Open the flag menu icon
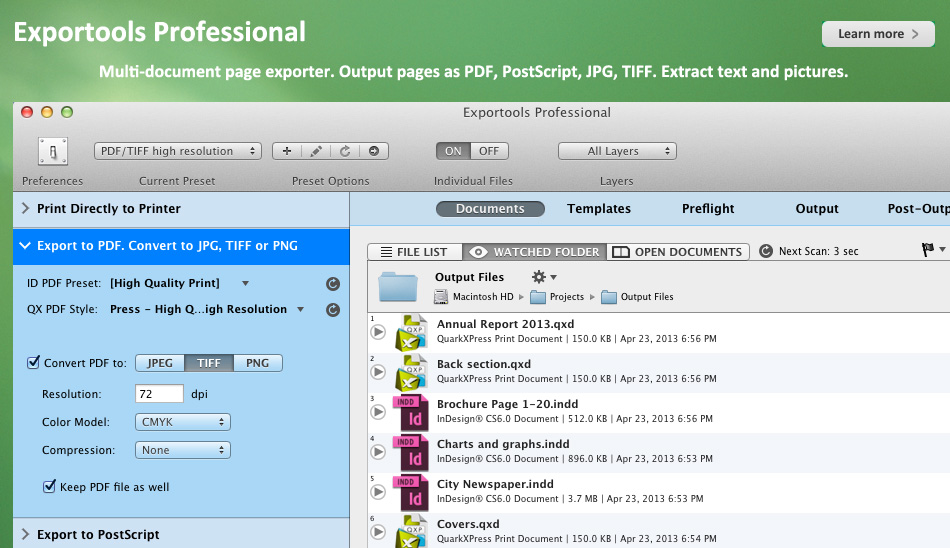Viewport: 950px width, 548px height. [x=932, y=250]
